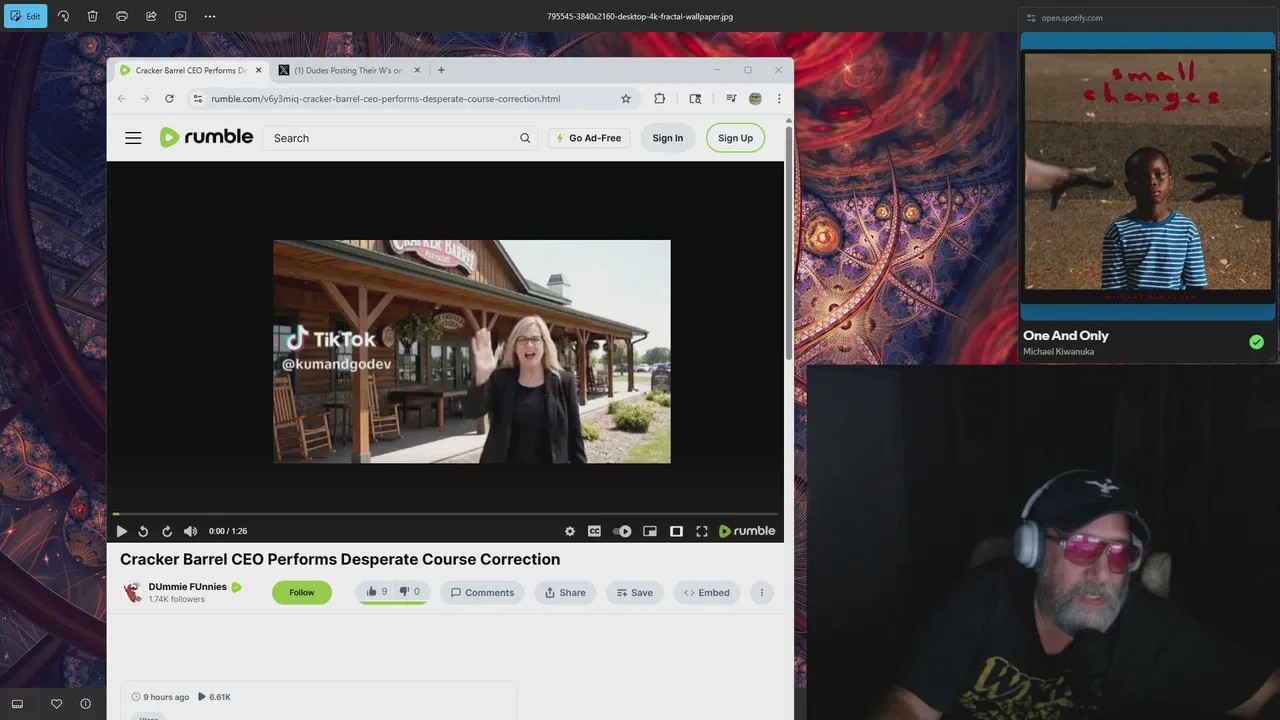Click the Michael Kiwanuka artist name
Viewport: 1280px width, 720px height.
pyautogui.click(x=1058, y=352)
